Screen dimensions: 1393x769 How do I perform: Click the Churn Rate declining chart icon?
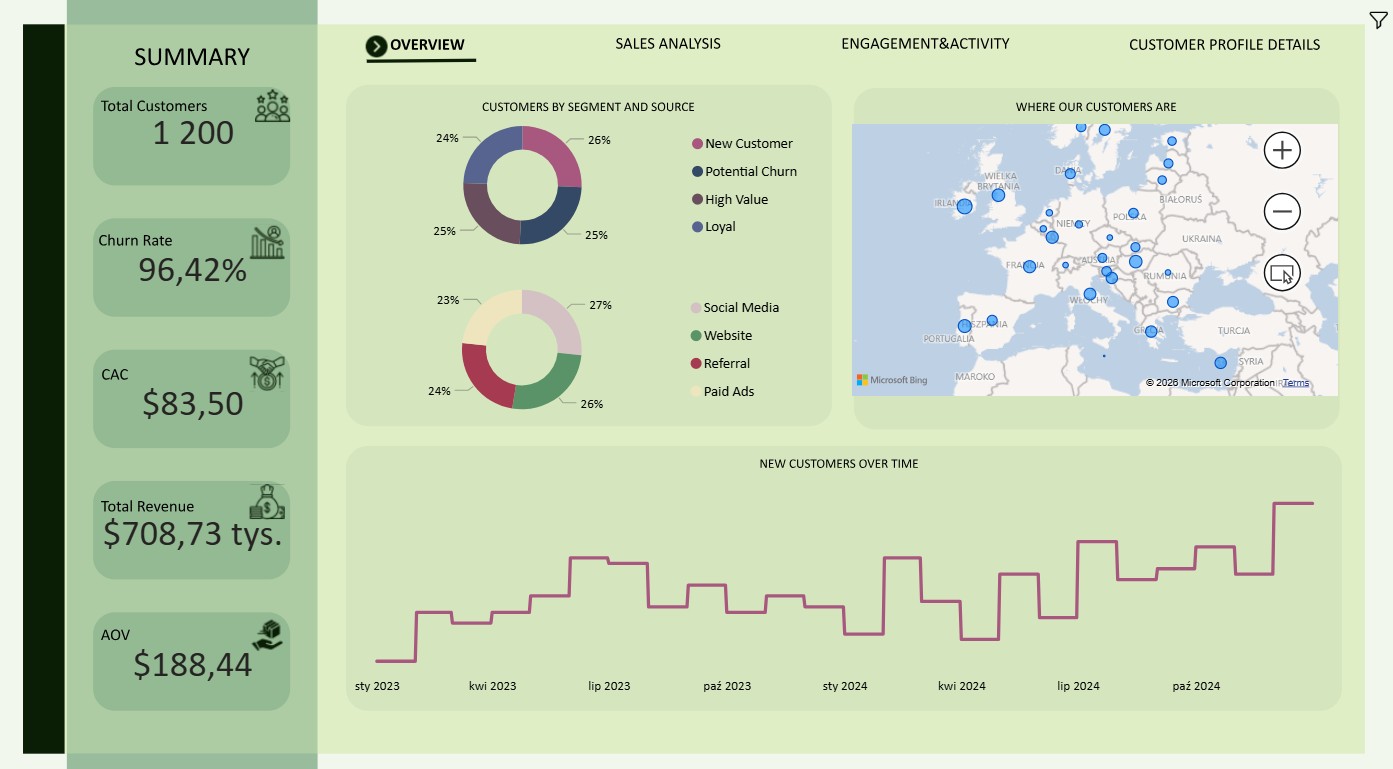pyautogui.click(x=267, y=242)
